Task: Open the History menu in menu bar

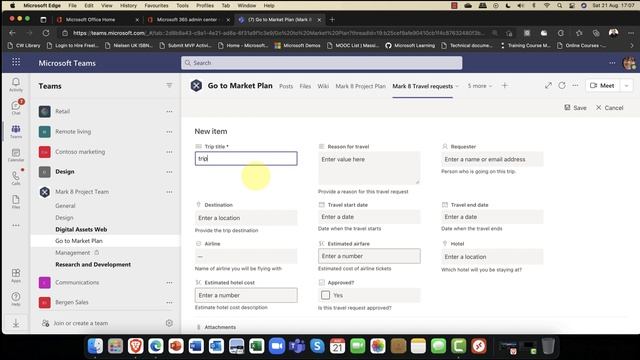Action: [128, 5]
